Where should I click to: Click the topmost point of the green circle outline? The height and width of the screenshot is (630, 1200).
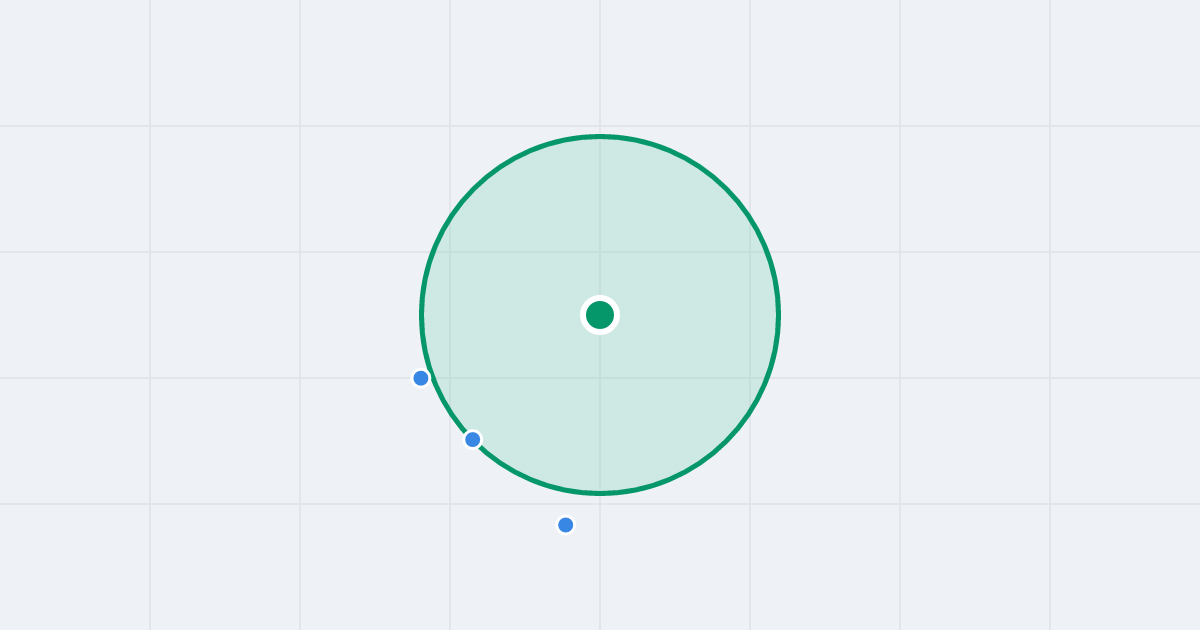click(600, 136)
